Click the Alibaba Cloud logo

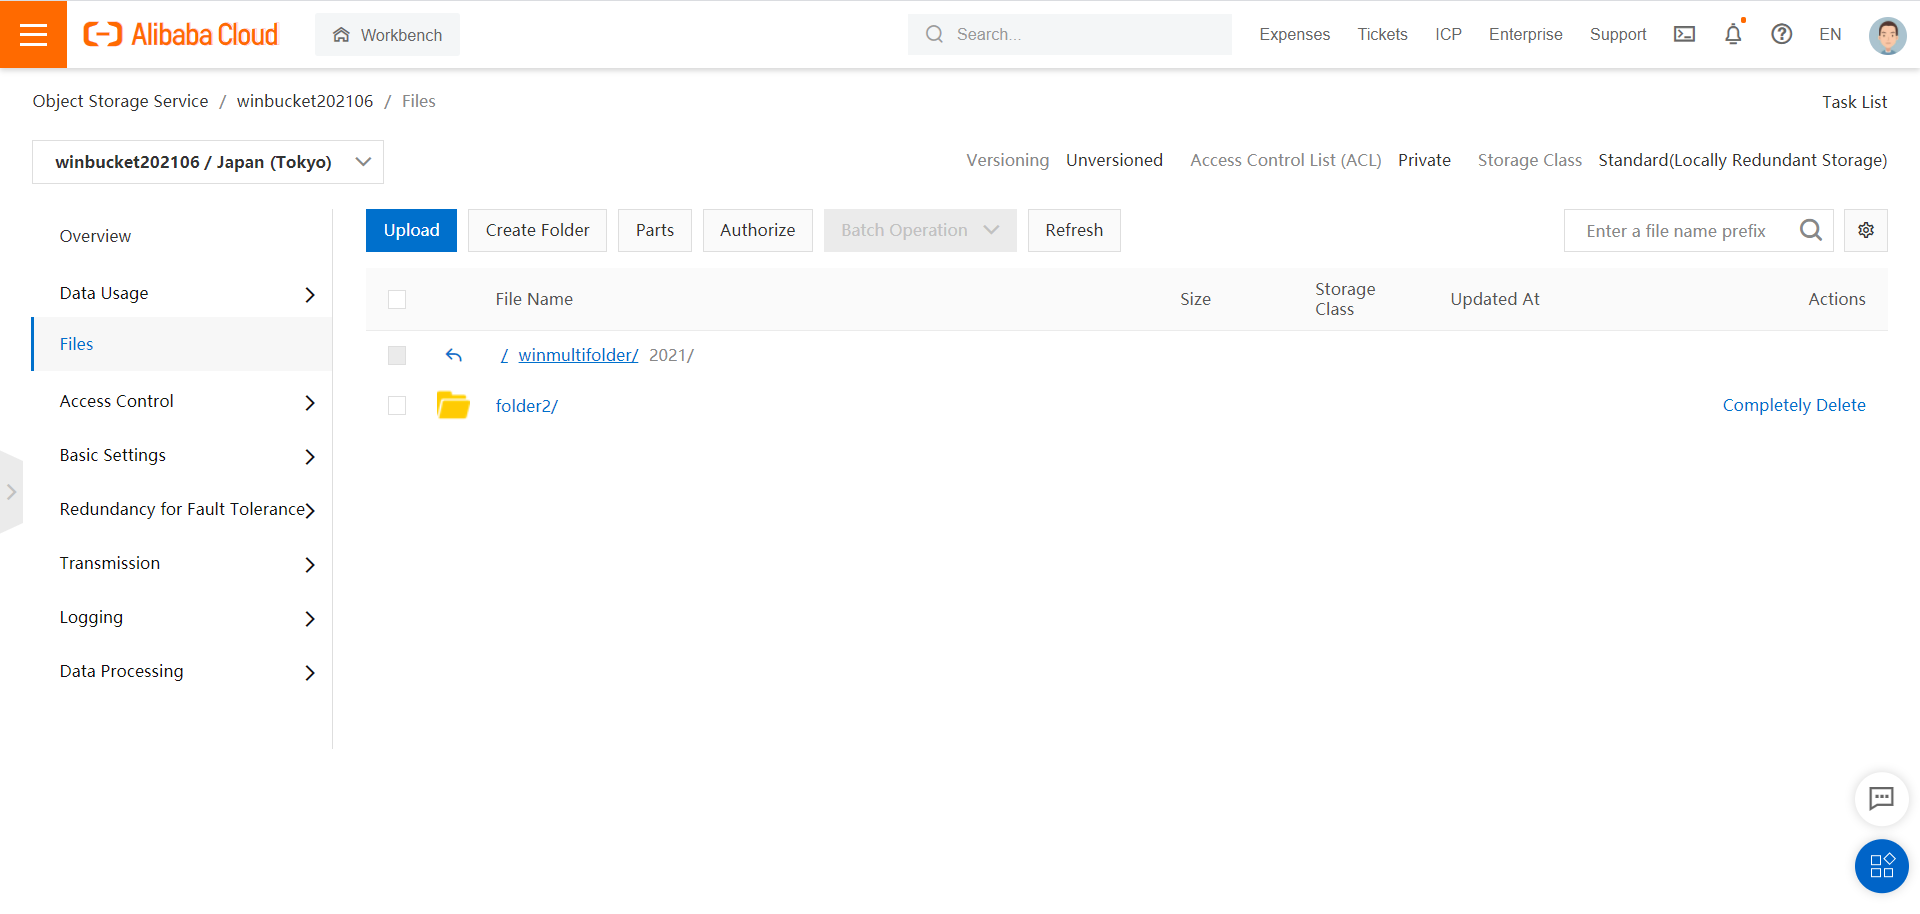point(181,34)
